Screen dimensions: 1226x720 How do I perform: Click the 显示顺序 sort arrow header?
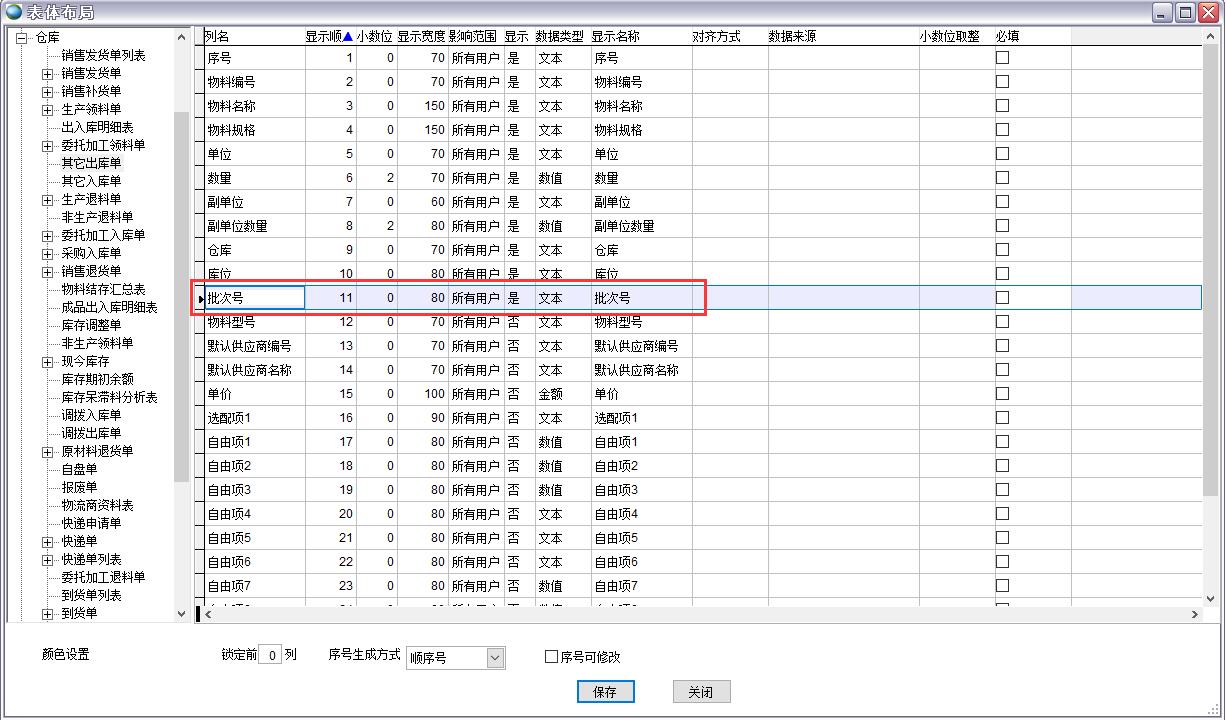tap(347, 37)
